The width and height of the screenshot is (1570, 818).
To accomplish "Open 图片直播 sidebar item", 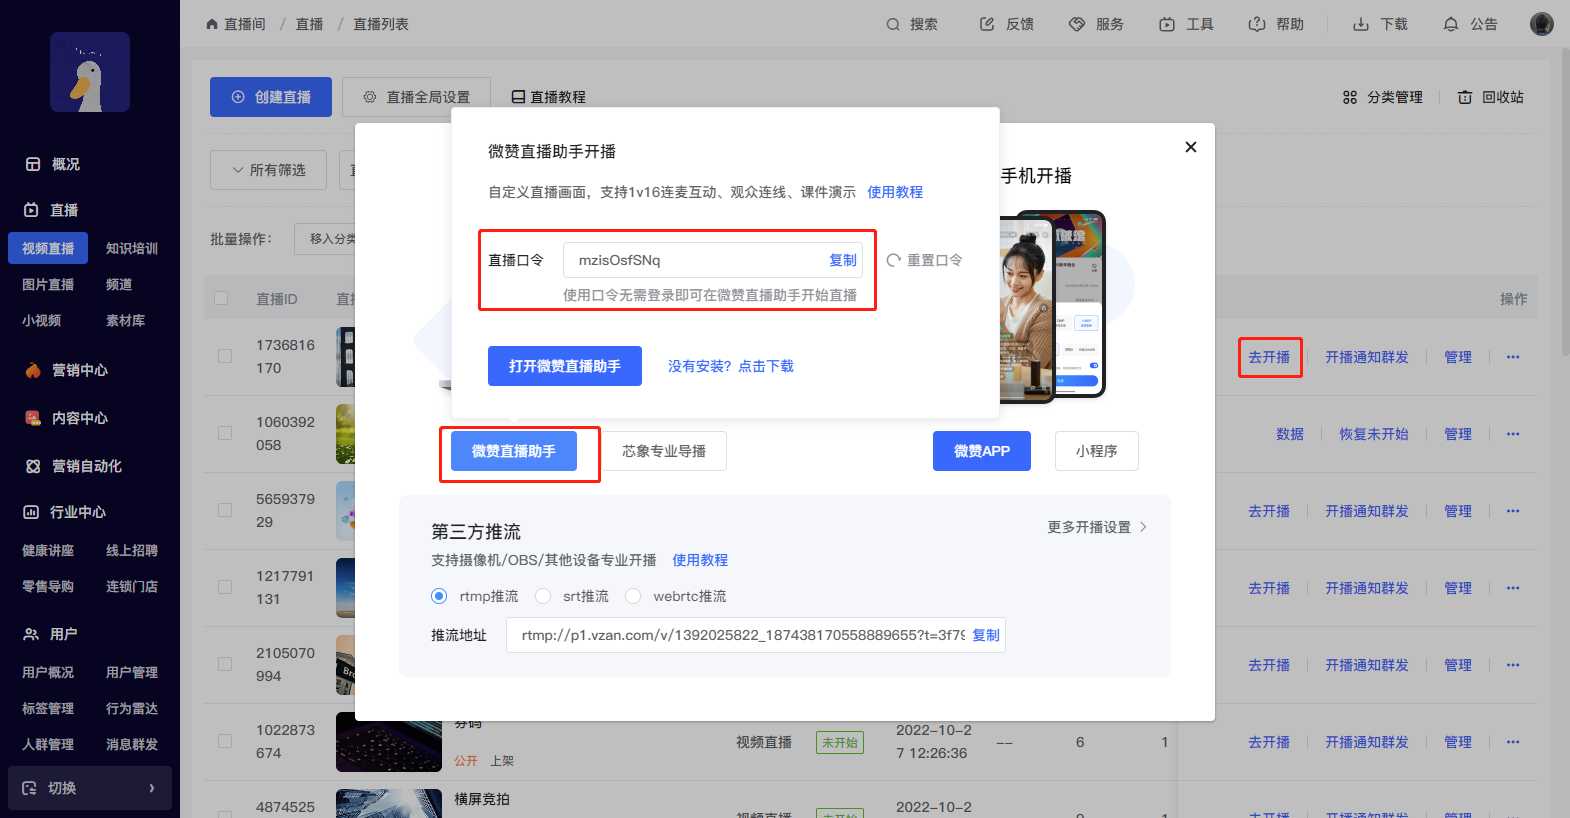I will point(48,284).
